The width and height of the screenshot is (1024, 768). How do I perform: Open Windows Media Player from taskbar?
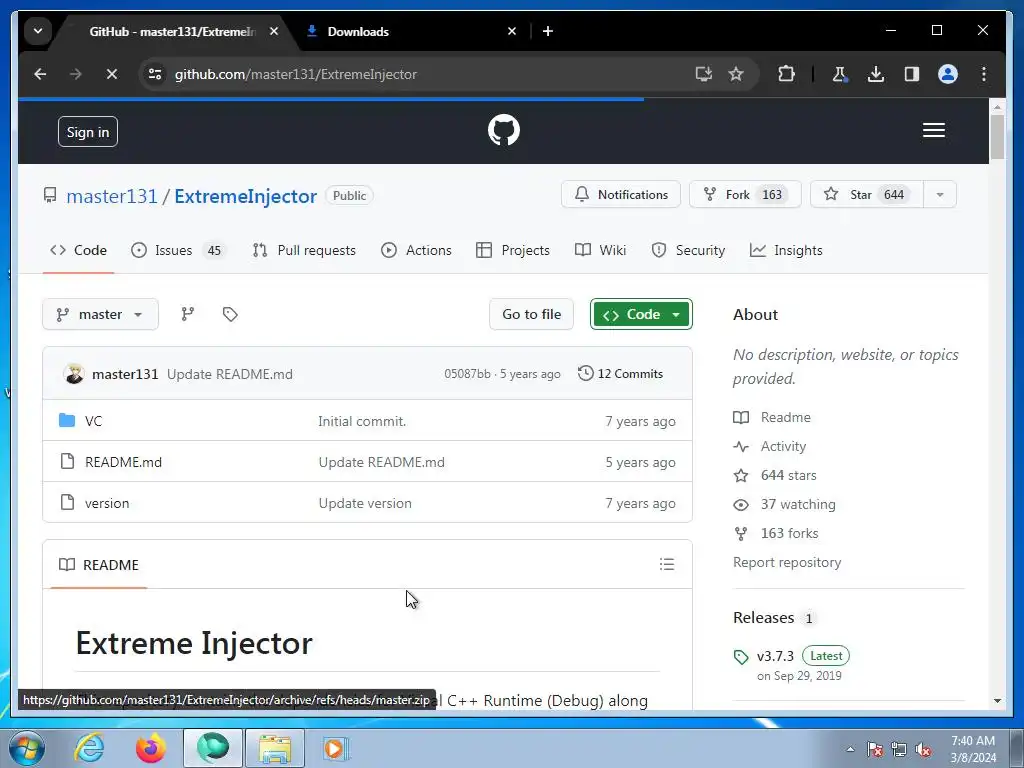click(336, 748)
